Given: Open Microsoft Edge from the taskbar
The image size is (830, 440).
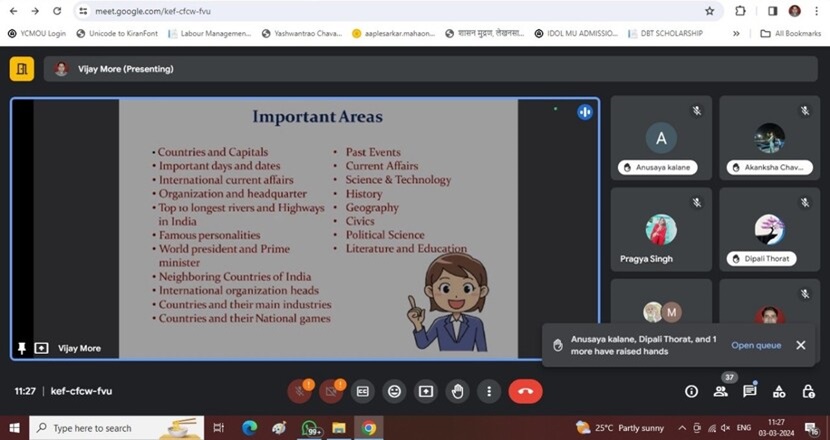Looking at the screenshot, I should [x=249, y=428].
